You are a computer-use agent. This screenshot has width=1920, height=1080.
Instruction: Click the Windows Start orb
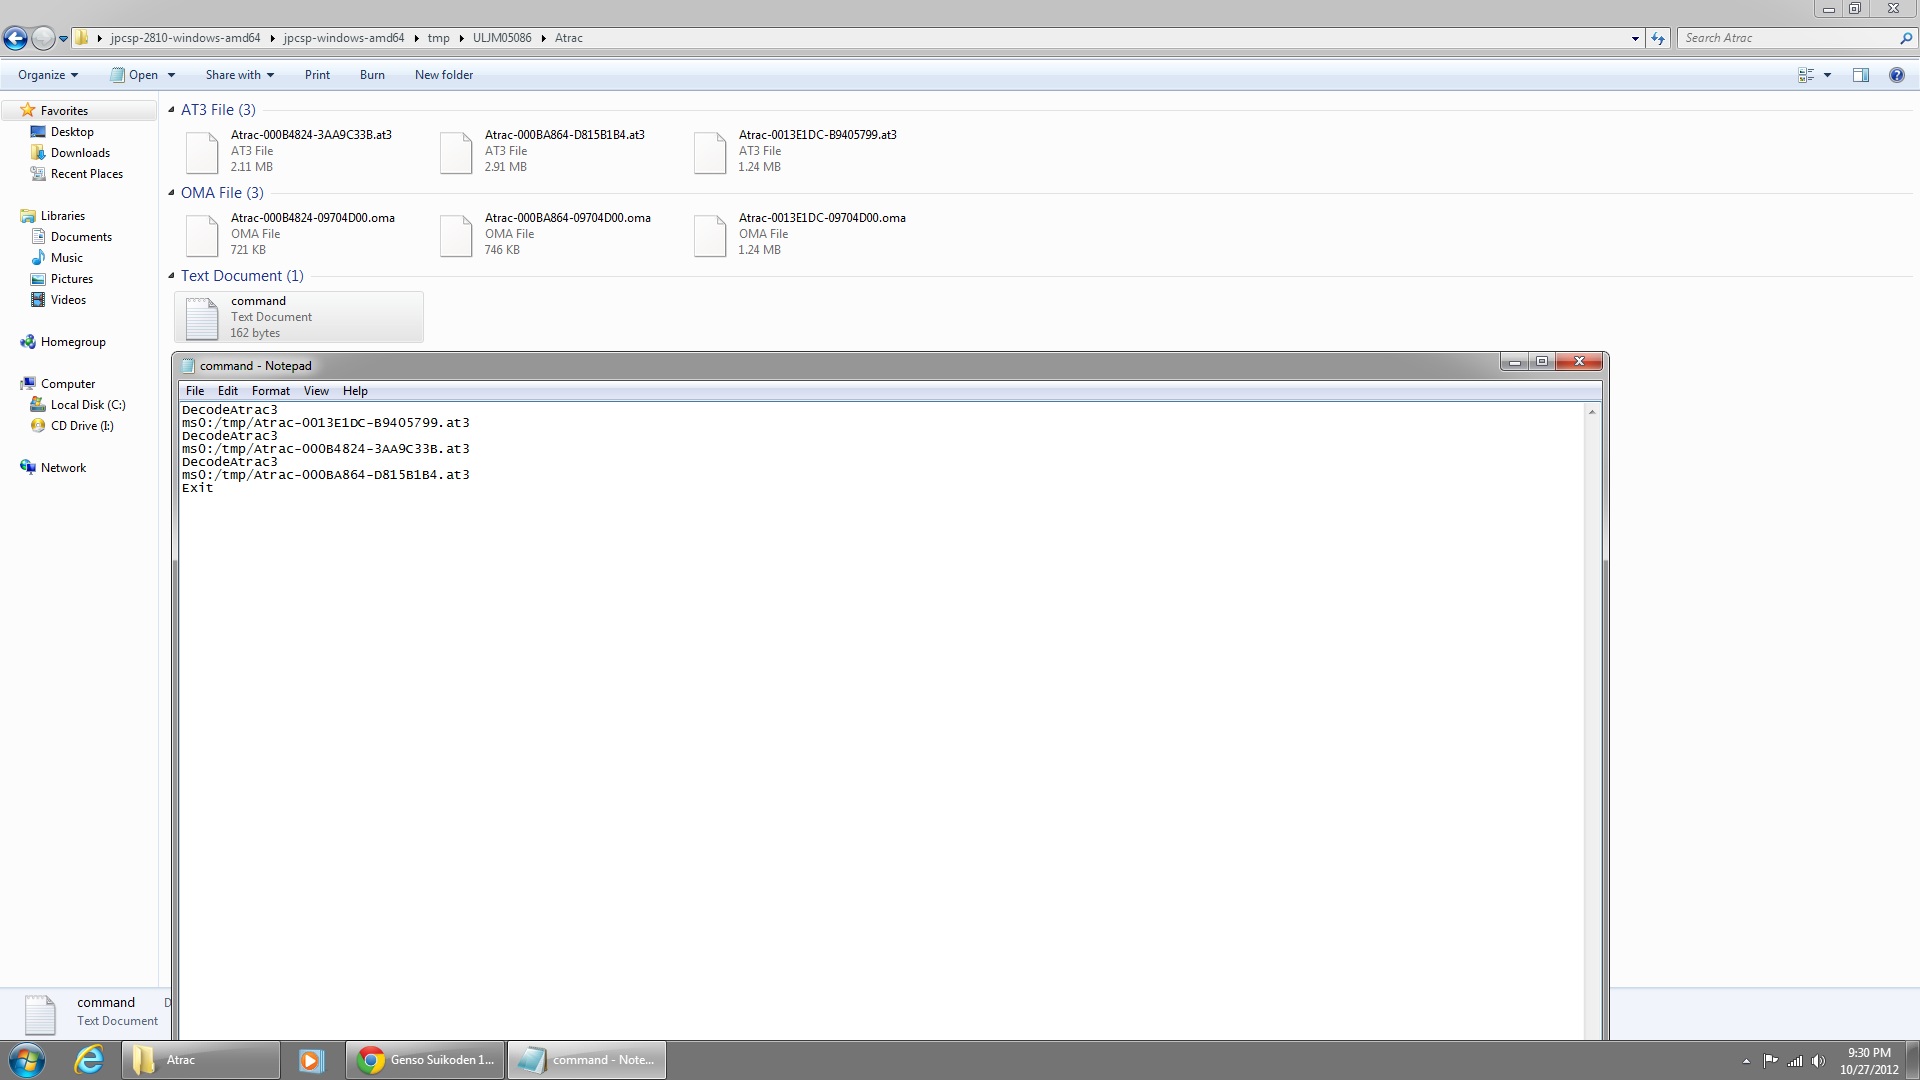point(27,1060)
